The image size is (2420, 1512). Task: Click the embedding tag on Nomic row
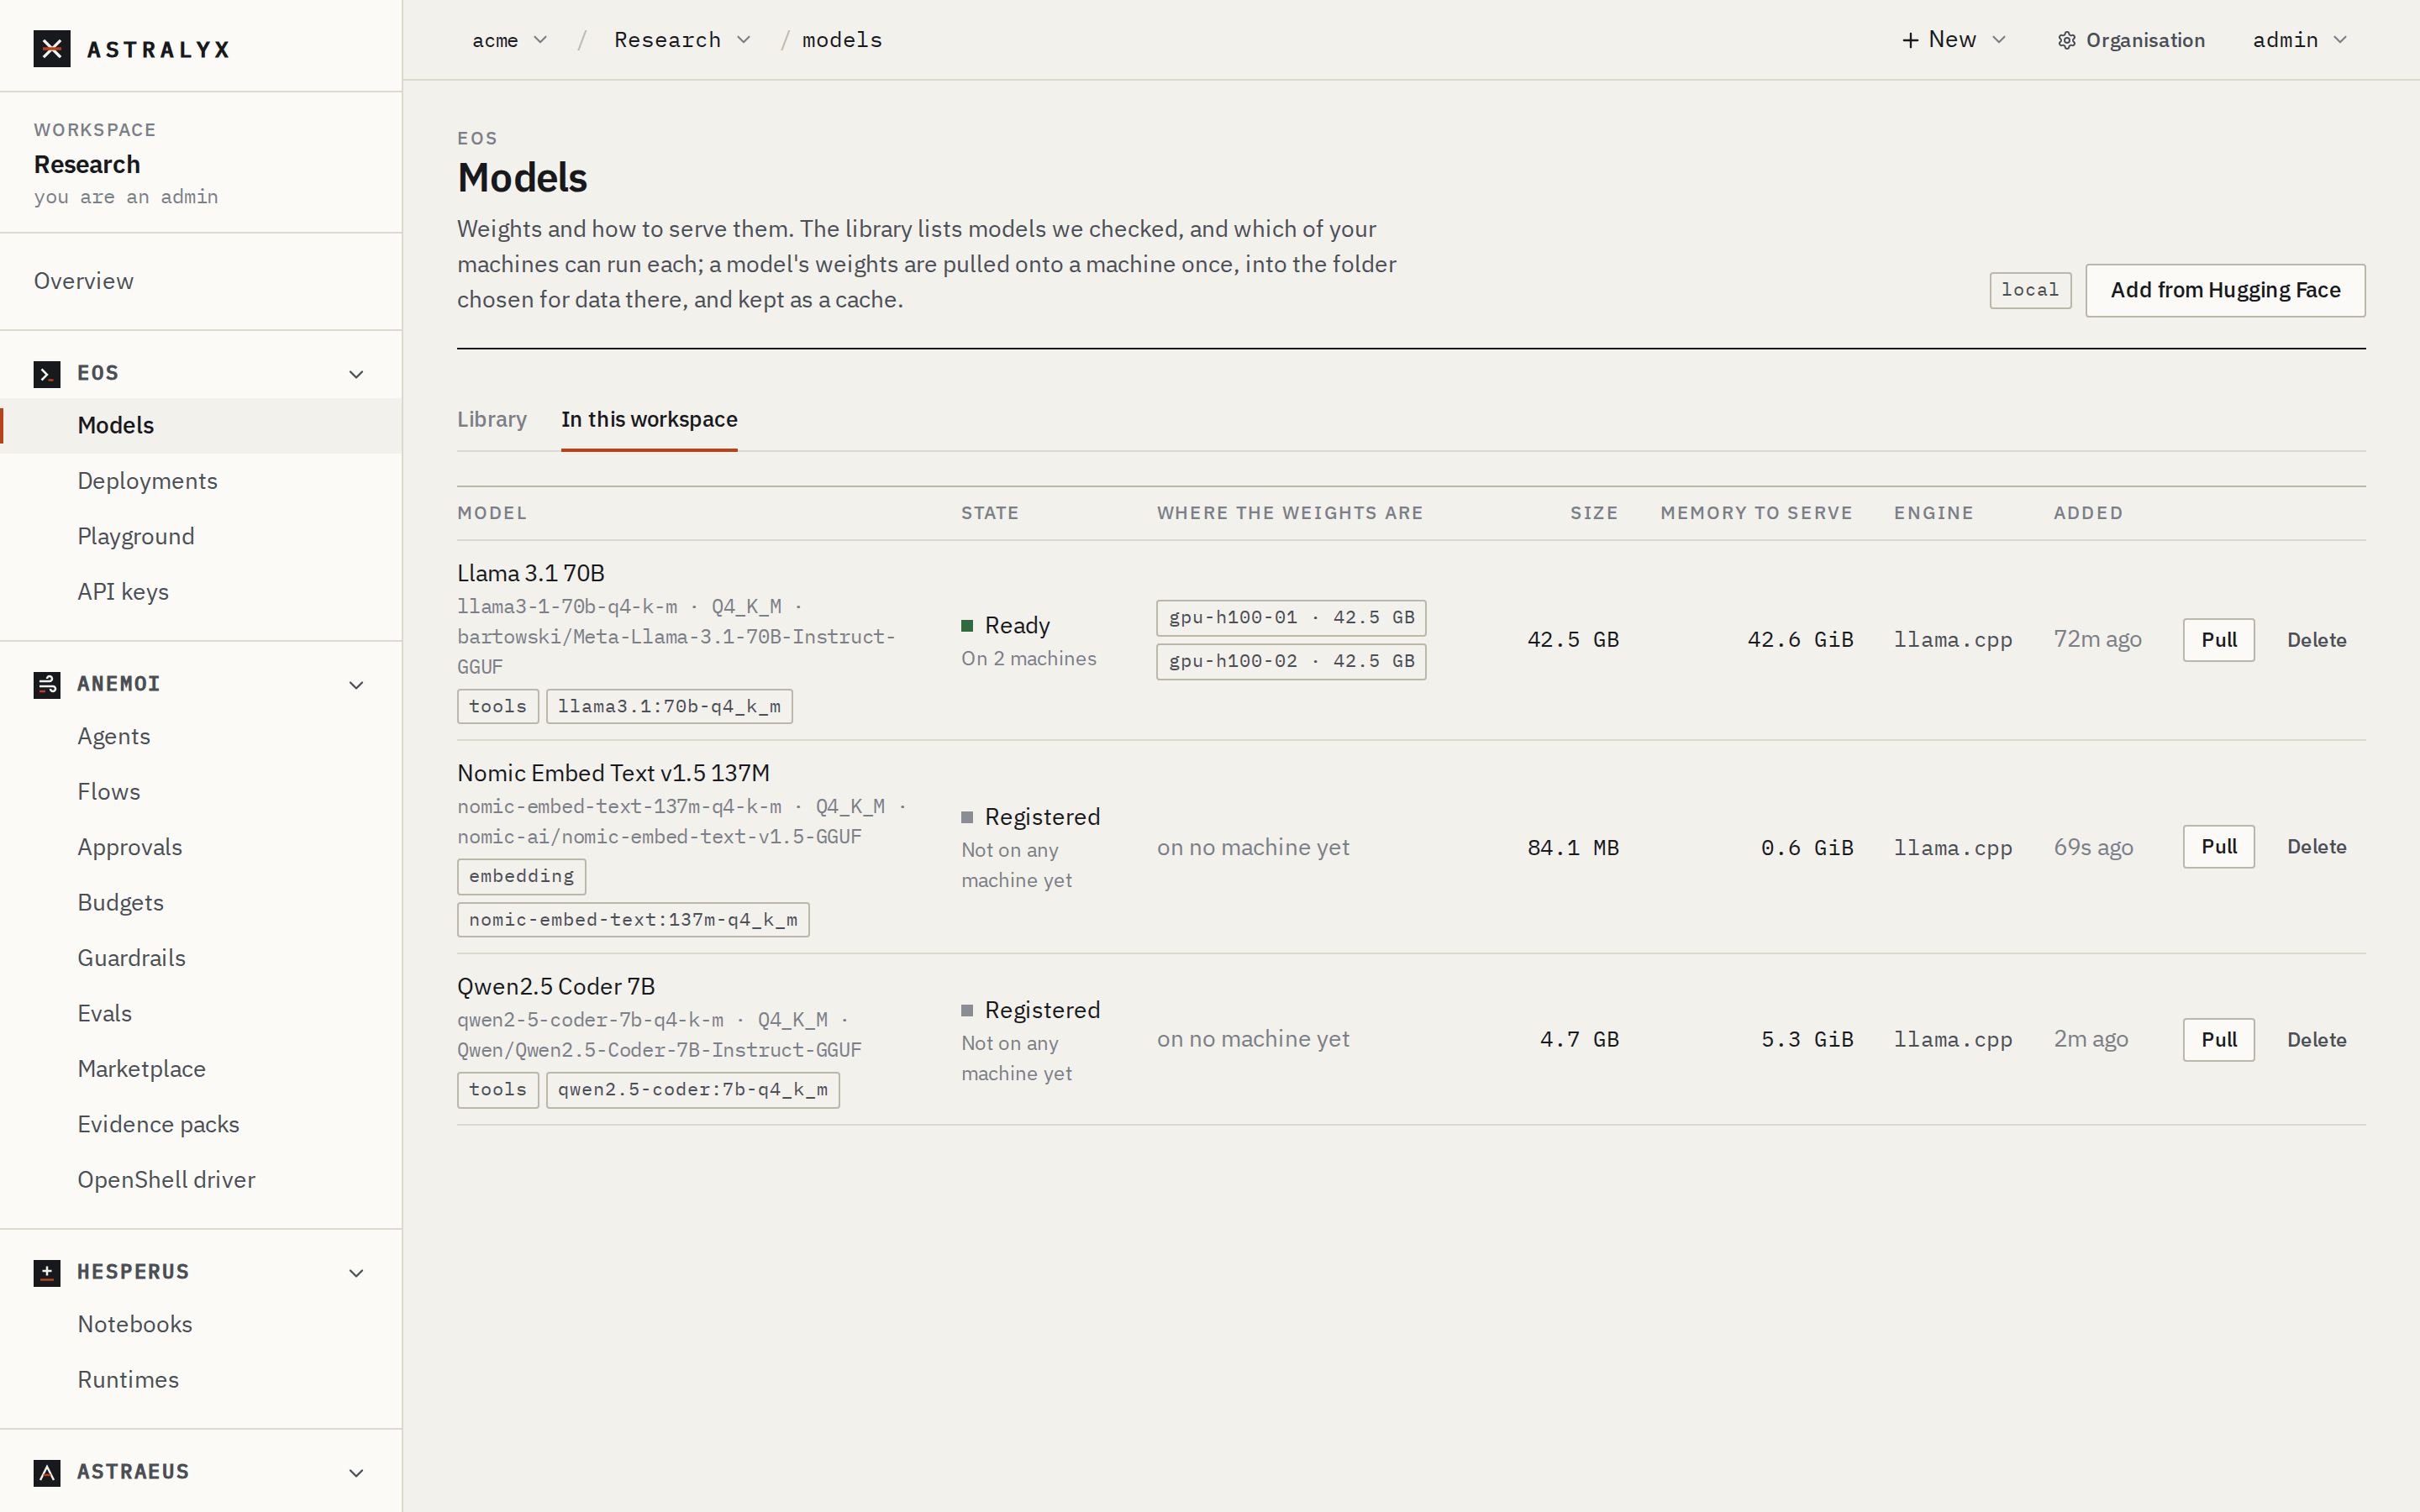coord(521,876)
